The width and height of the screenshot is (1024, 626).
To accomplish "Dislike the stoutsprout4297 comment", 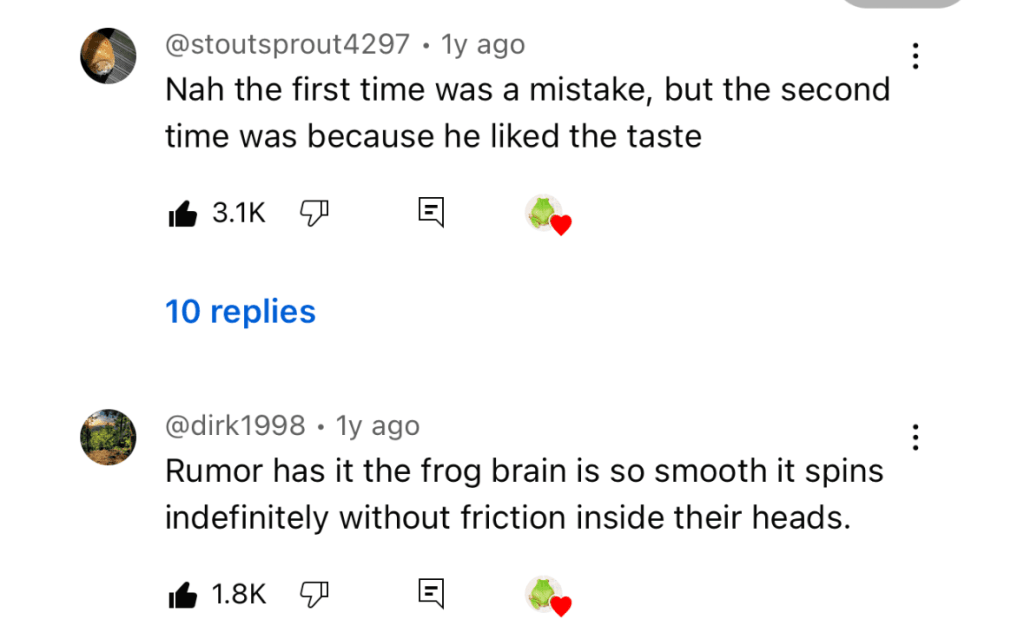I will pos(315,212).
